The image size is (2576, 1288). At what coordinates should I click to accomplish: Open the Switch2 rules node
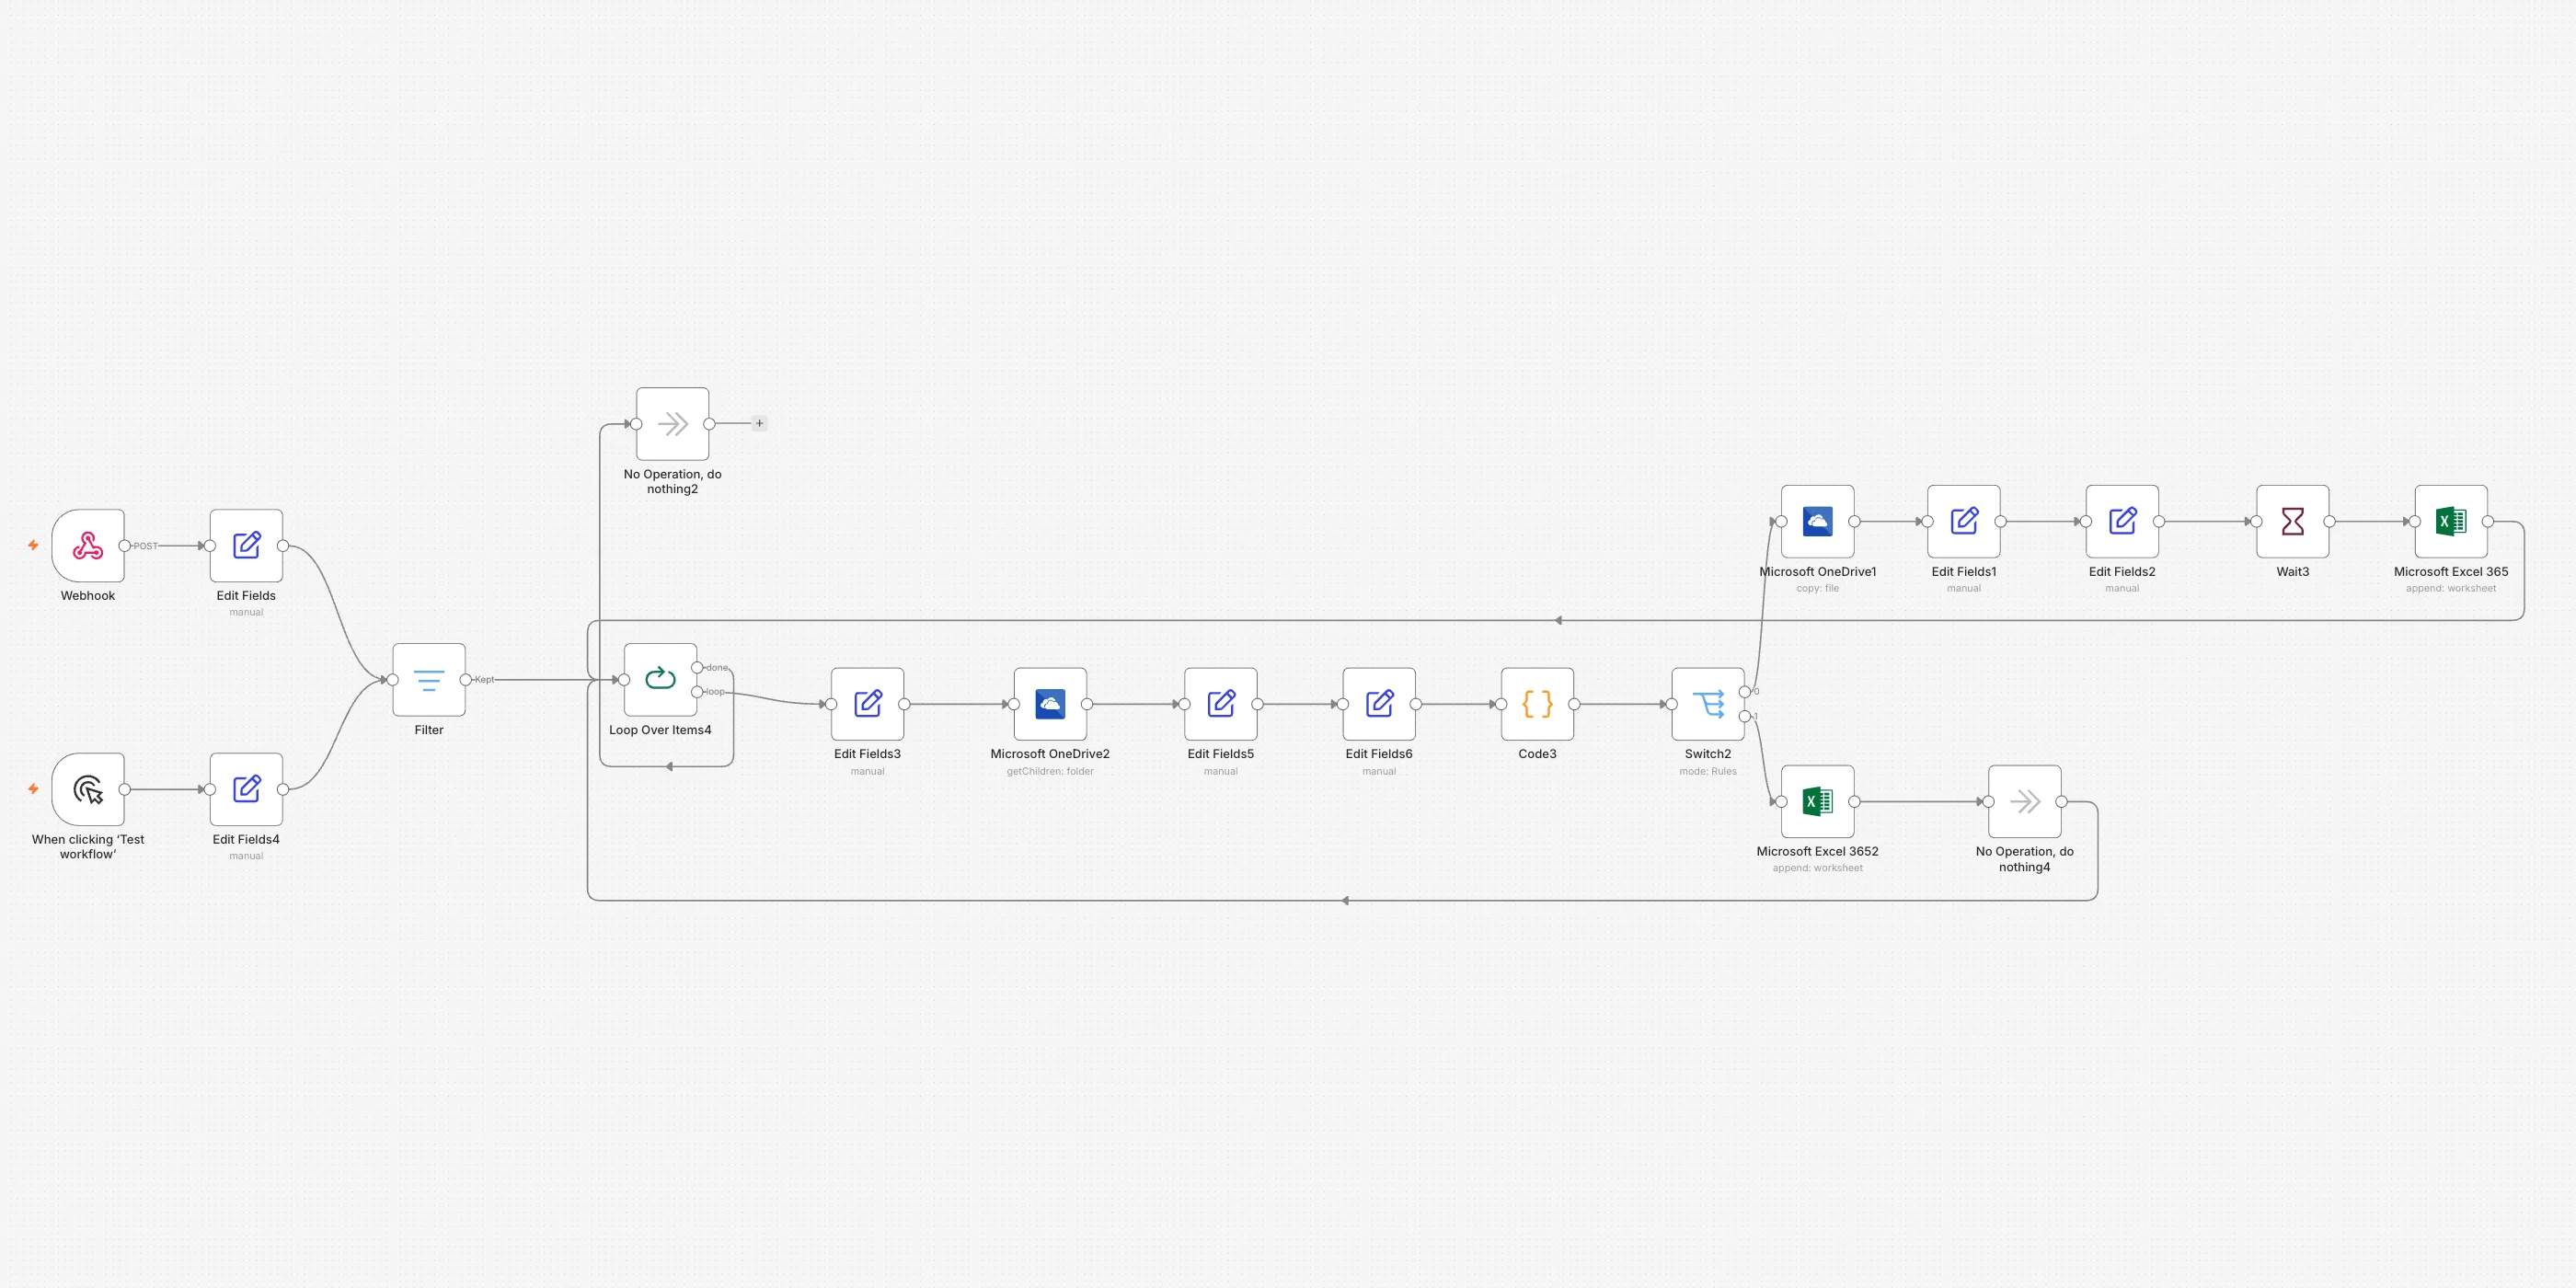click(1708, 704)
